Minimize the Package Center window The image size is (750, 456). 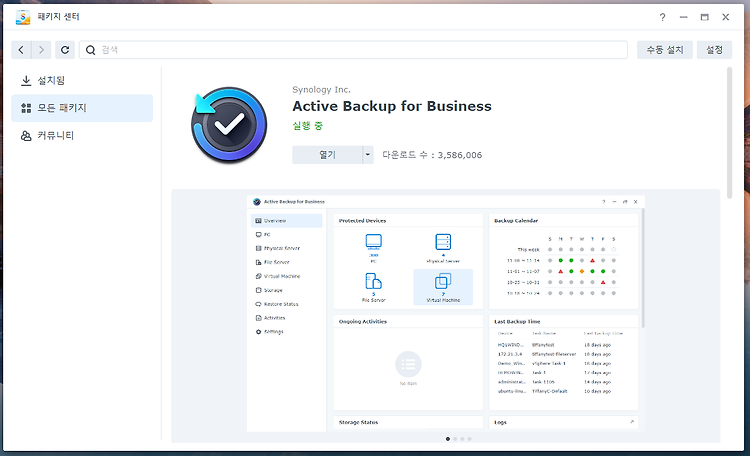coord(683,17)
